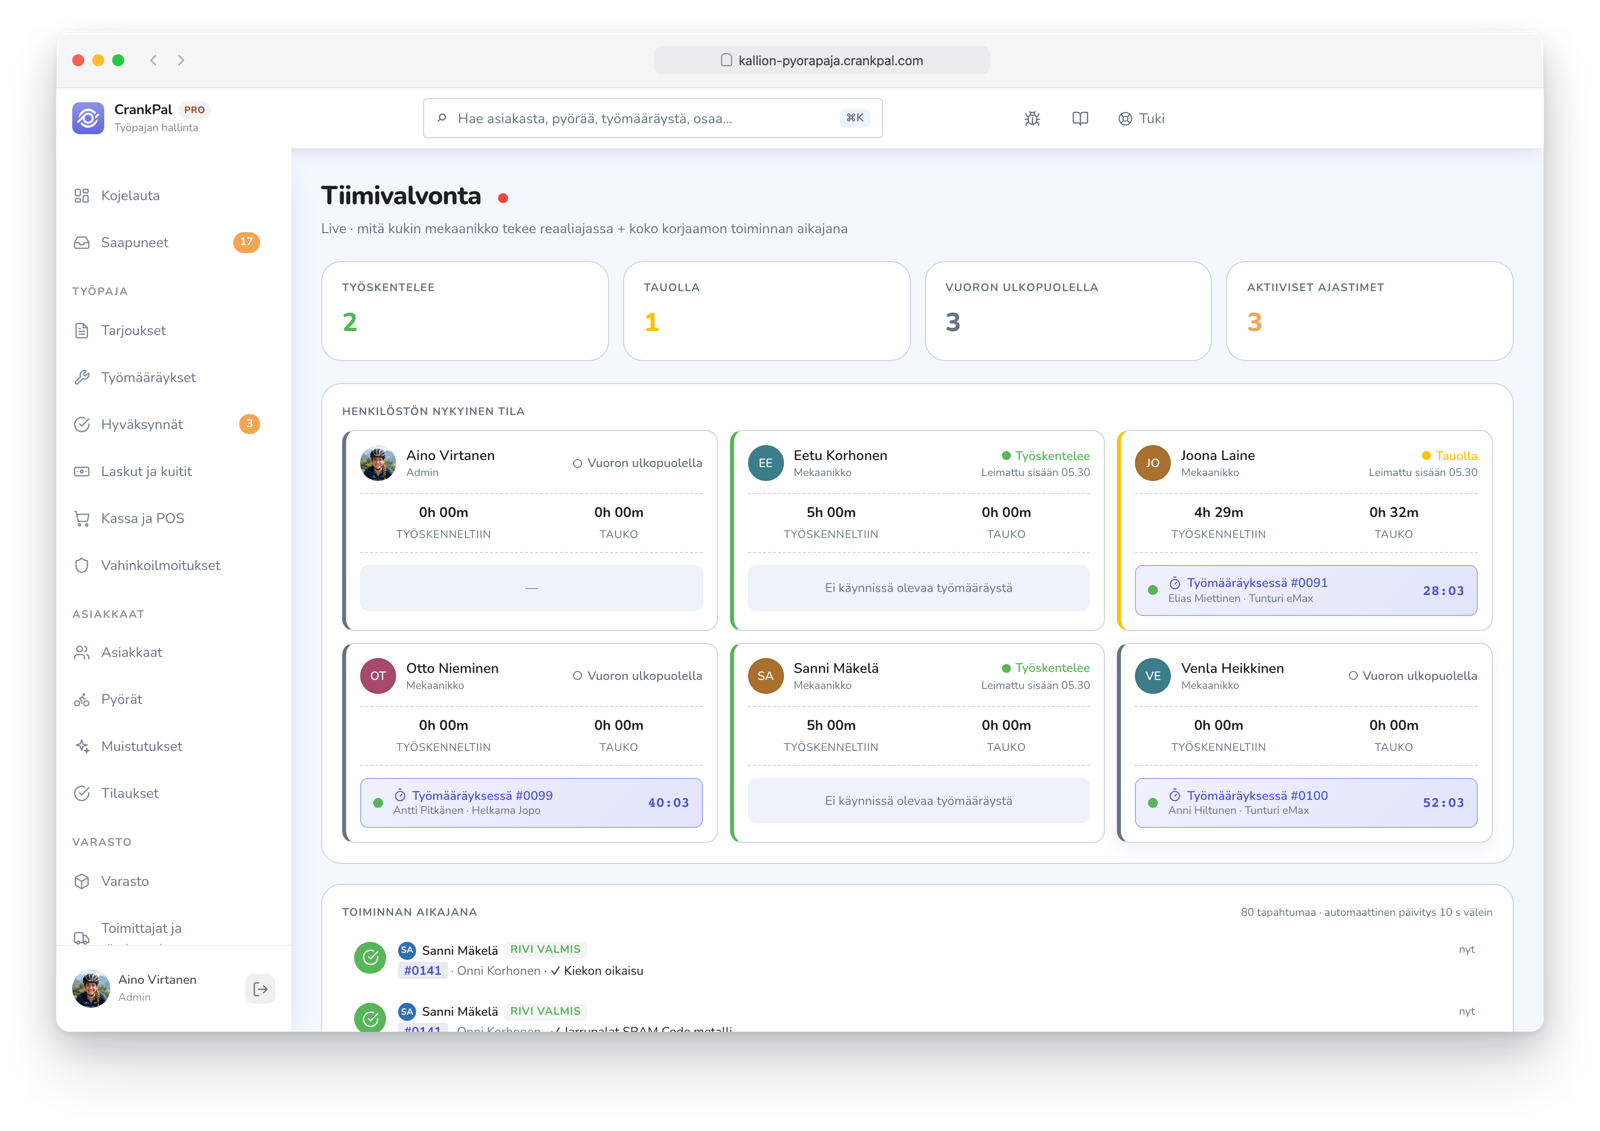Screen dimensions: 1600x1131
Task: Click Joona Laine's JO avatar
Action: click(1153, 463)
